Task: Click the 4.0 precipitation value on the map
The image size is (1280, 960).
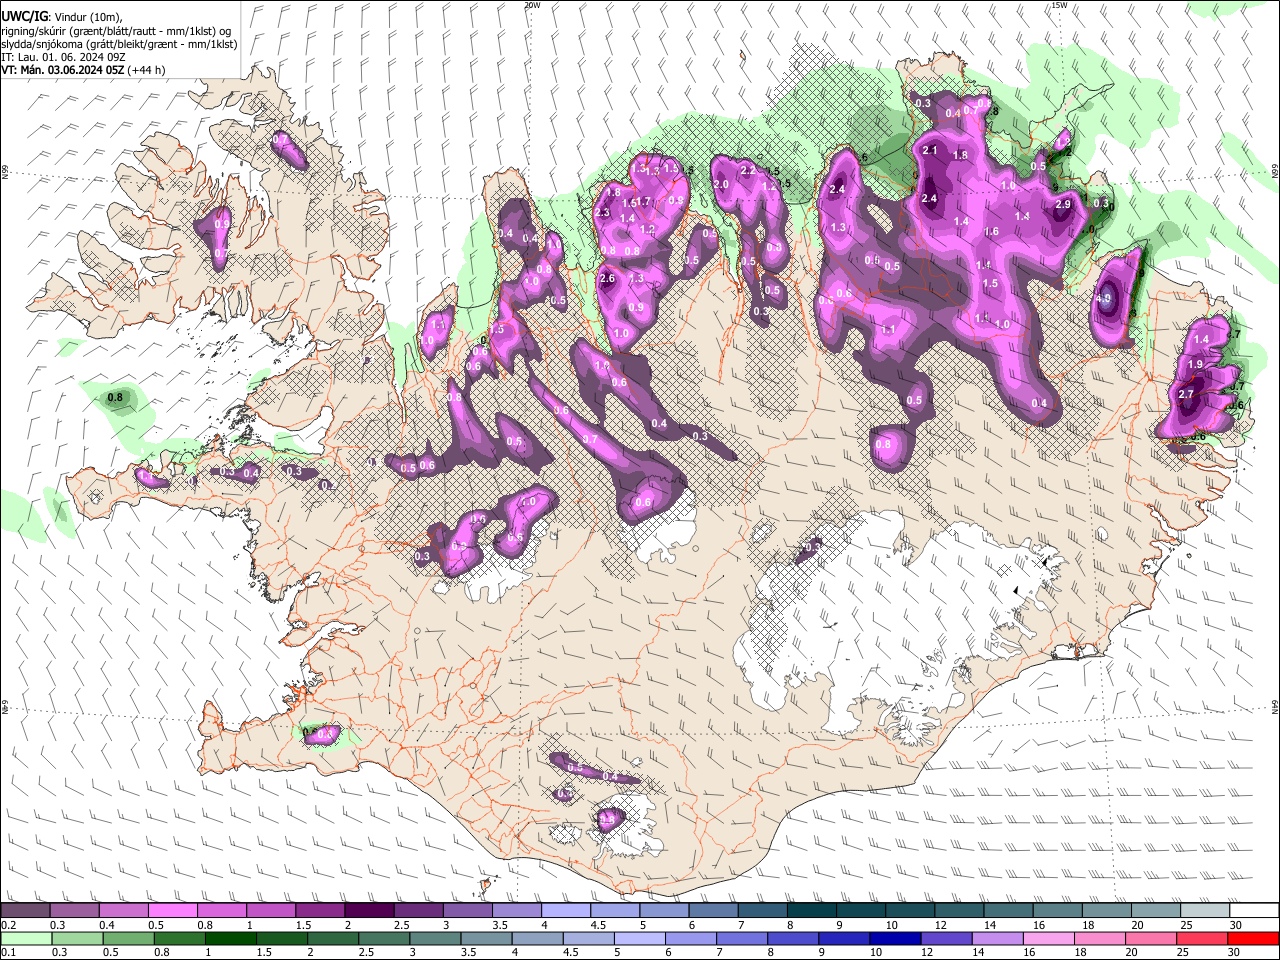Action: coord(1104,298)
